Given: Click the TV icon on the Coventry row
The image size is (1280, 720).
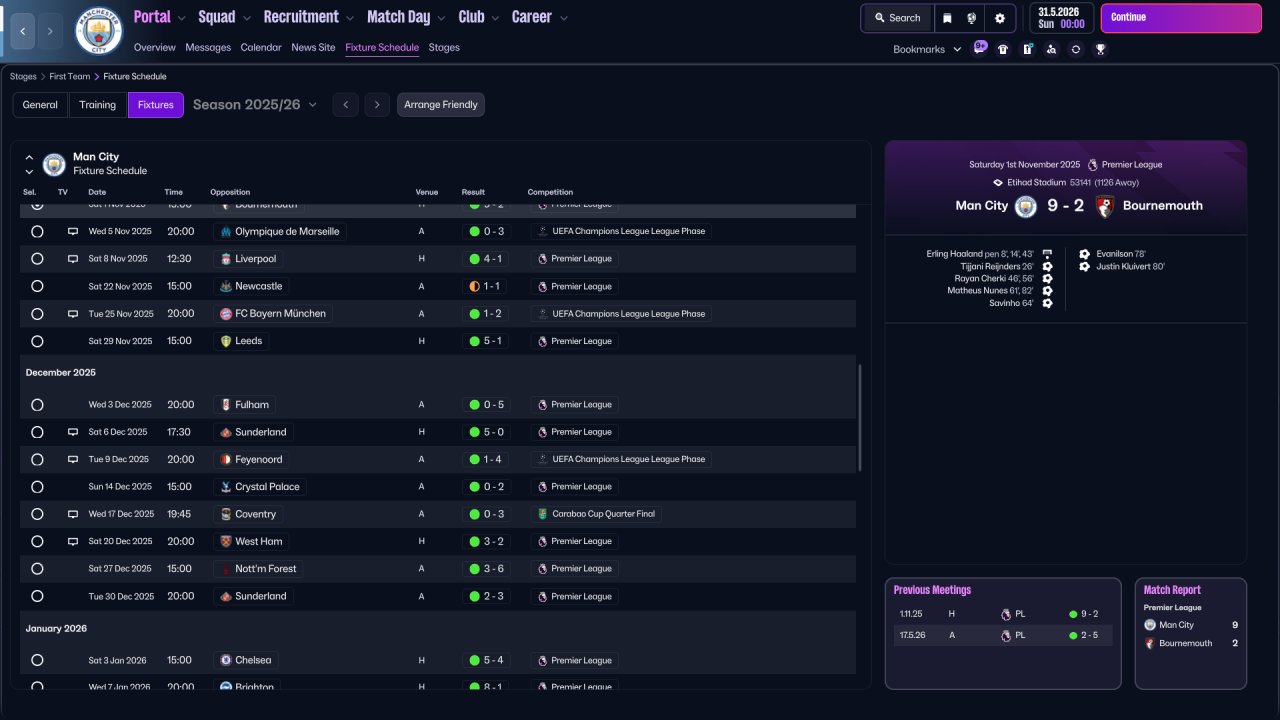Looking at the screenshot, I should click(x=73, y=514).
